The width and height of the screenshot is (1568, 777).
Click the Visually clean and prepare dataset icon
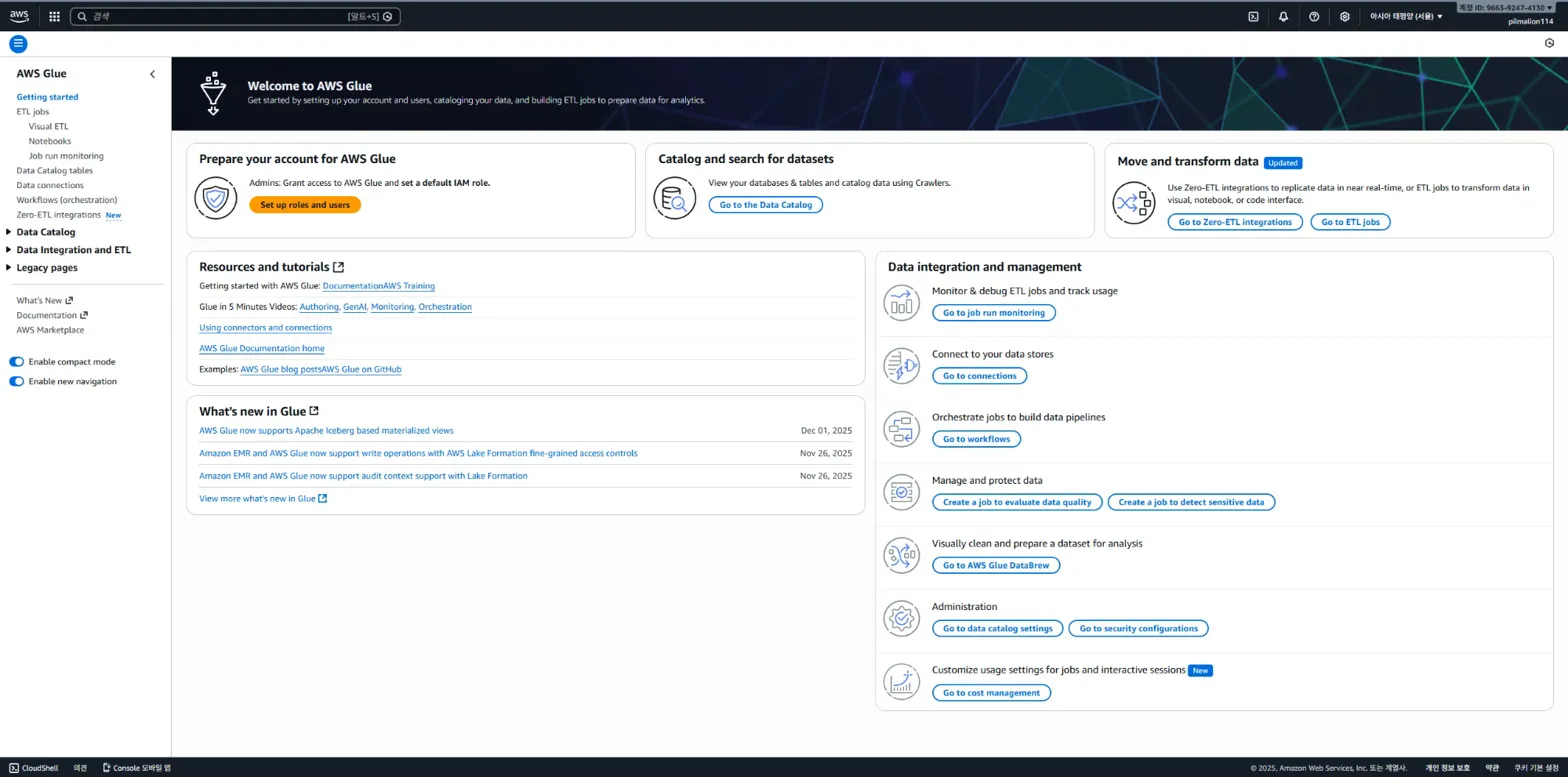902,555
